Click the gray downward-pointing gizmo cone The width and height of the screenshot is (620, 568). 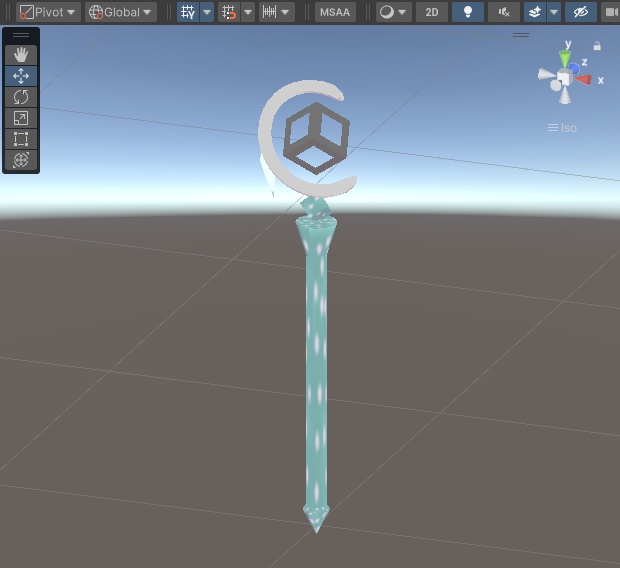(565, 96)
